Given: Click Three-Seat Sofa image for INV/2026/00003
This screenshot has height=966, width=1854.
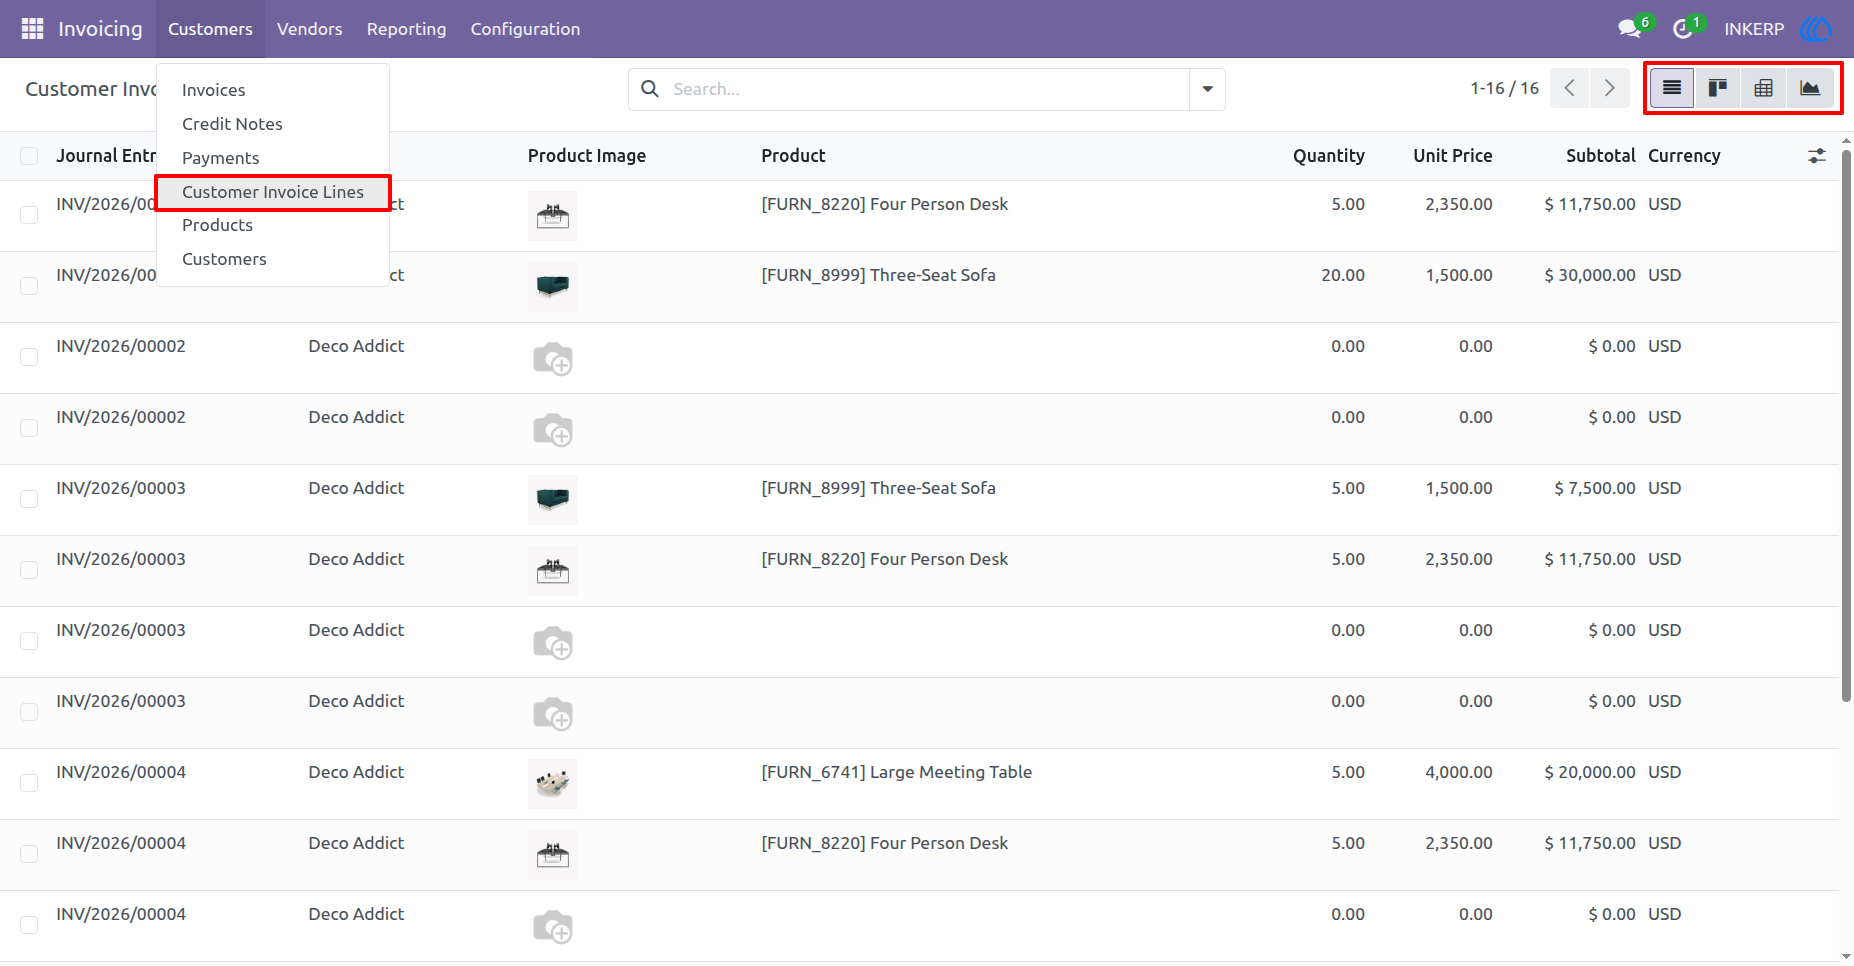Looking at the screenshot, I should click(x=553, y=500).
